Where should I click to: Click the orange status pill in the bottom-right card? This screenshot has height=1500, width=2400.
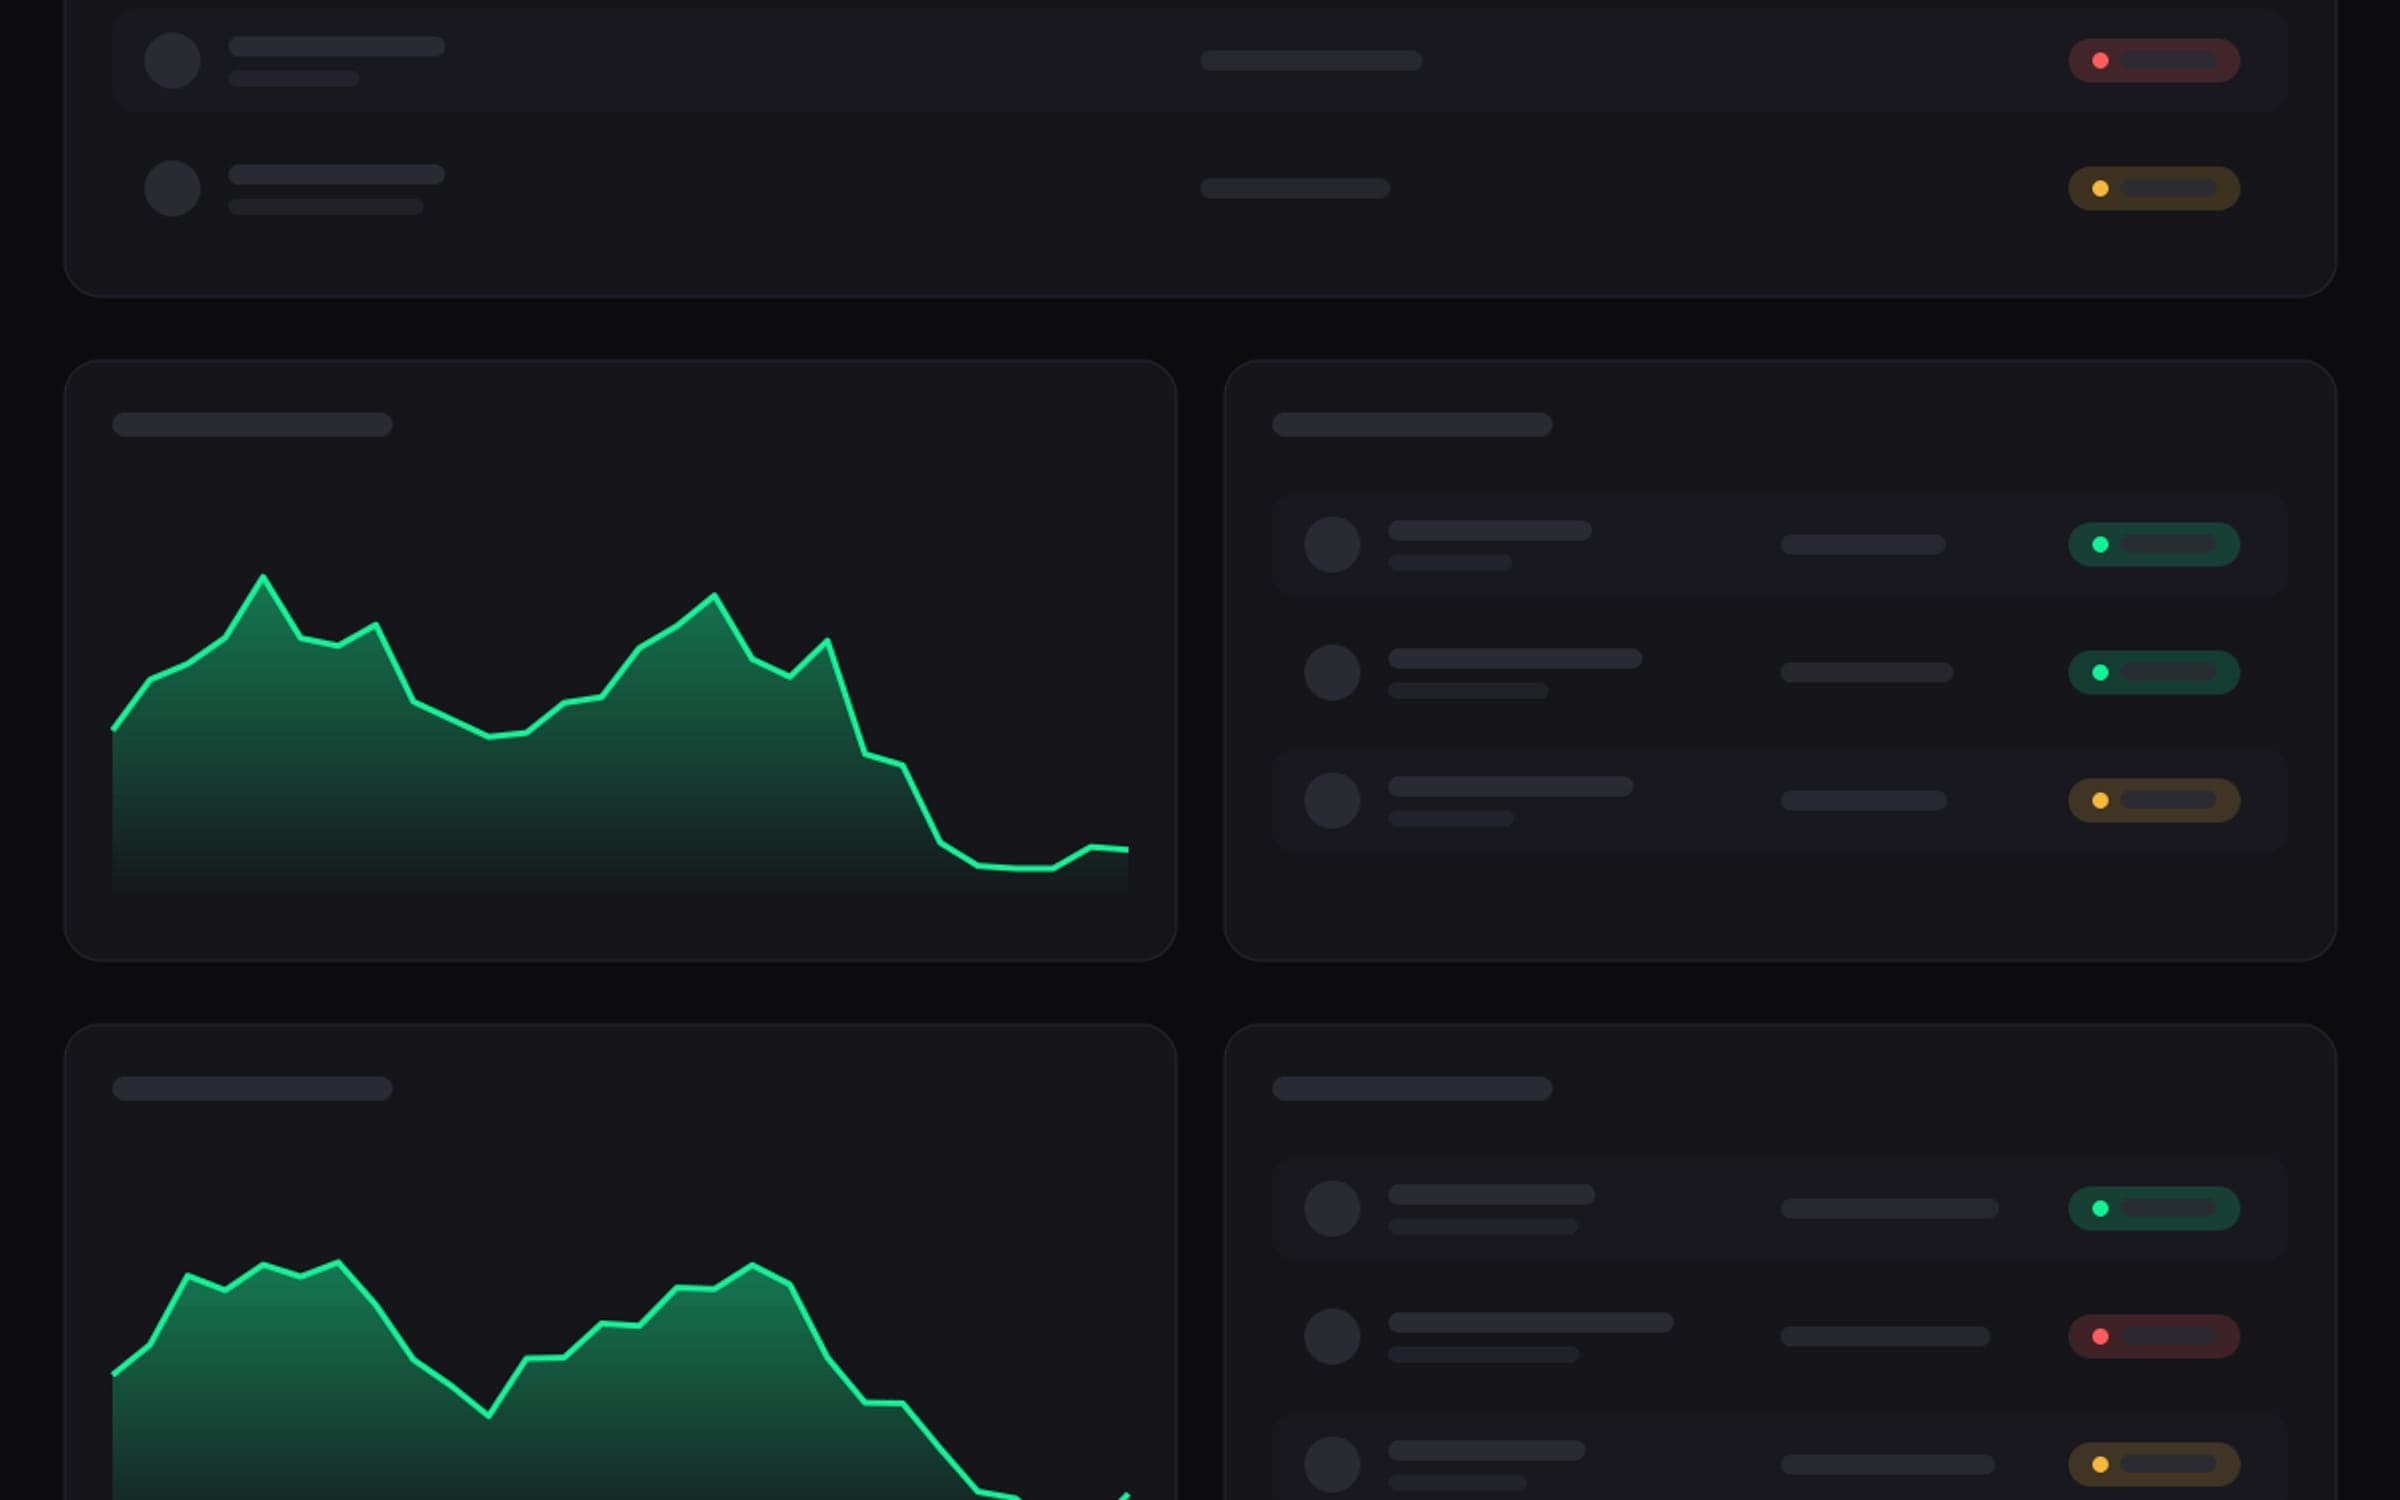(2154, 1465)
